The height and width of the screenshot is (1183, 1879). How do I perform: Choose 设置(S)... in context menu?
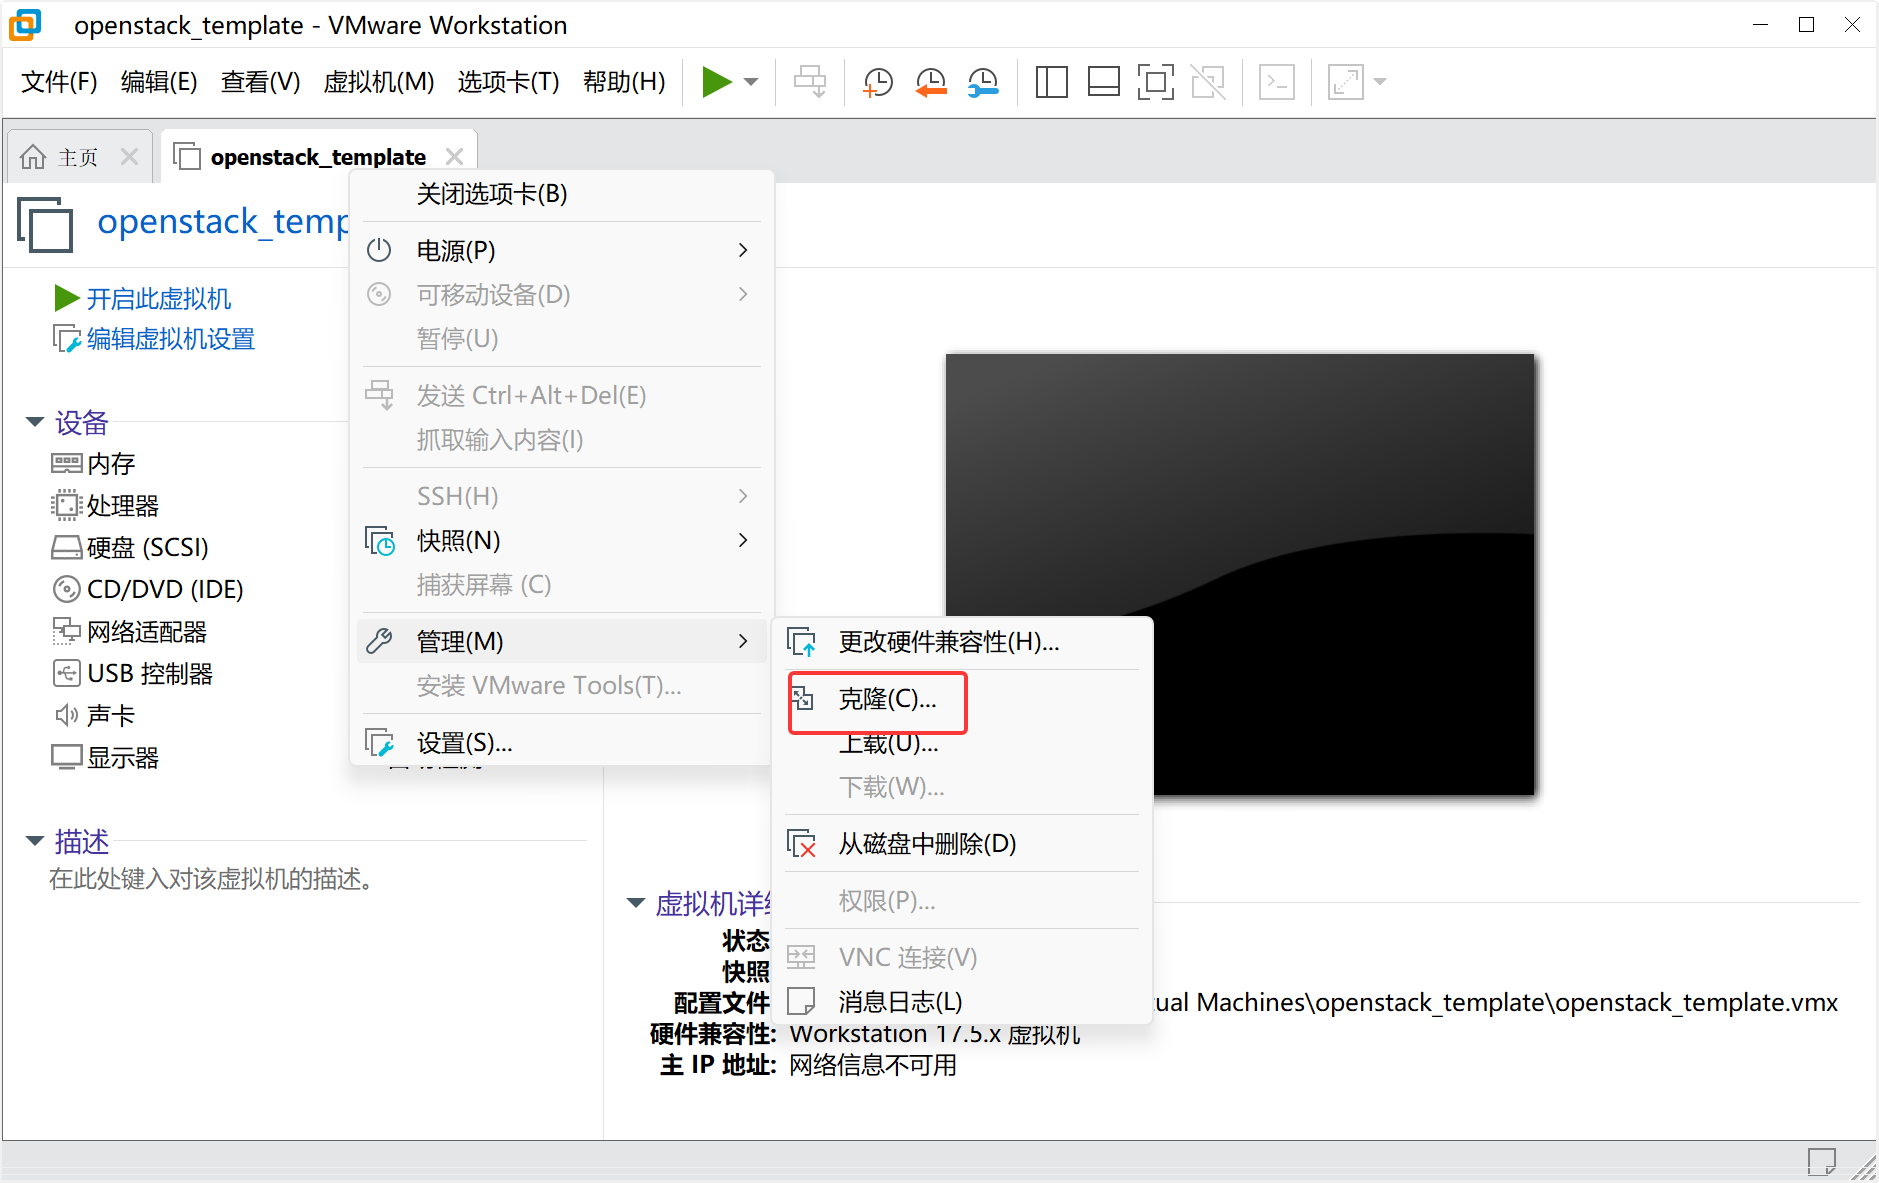[562, 743]
